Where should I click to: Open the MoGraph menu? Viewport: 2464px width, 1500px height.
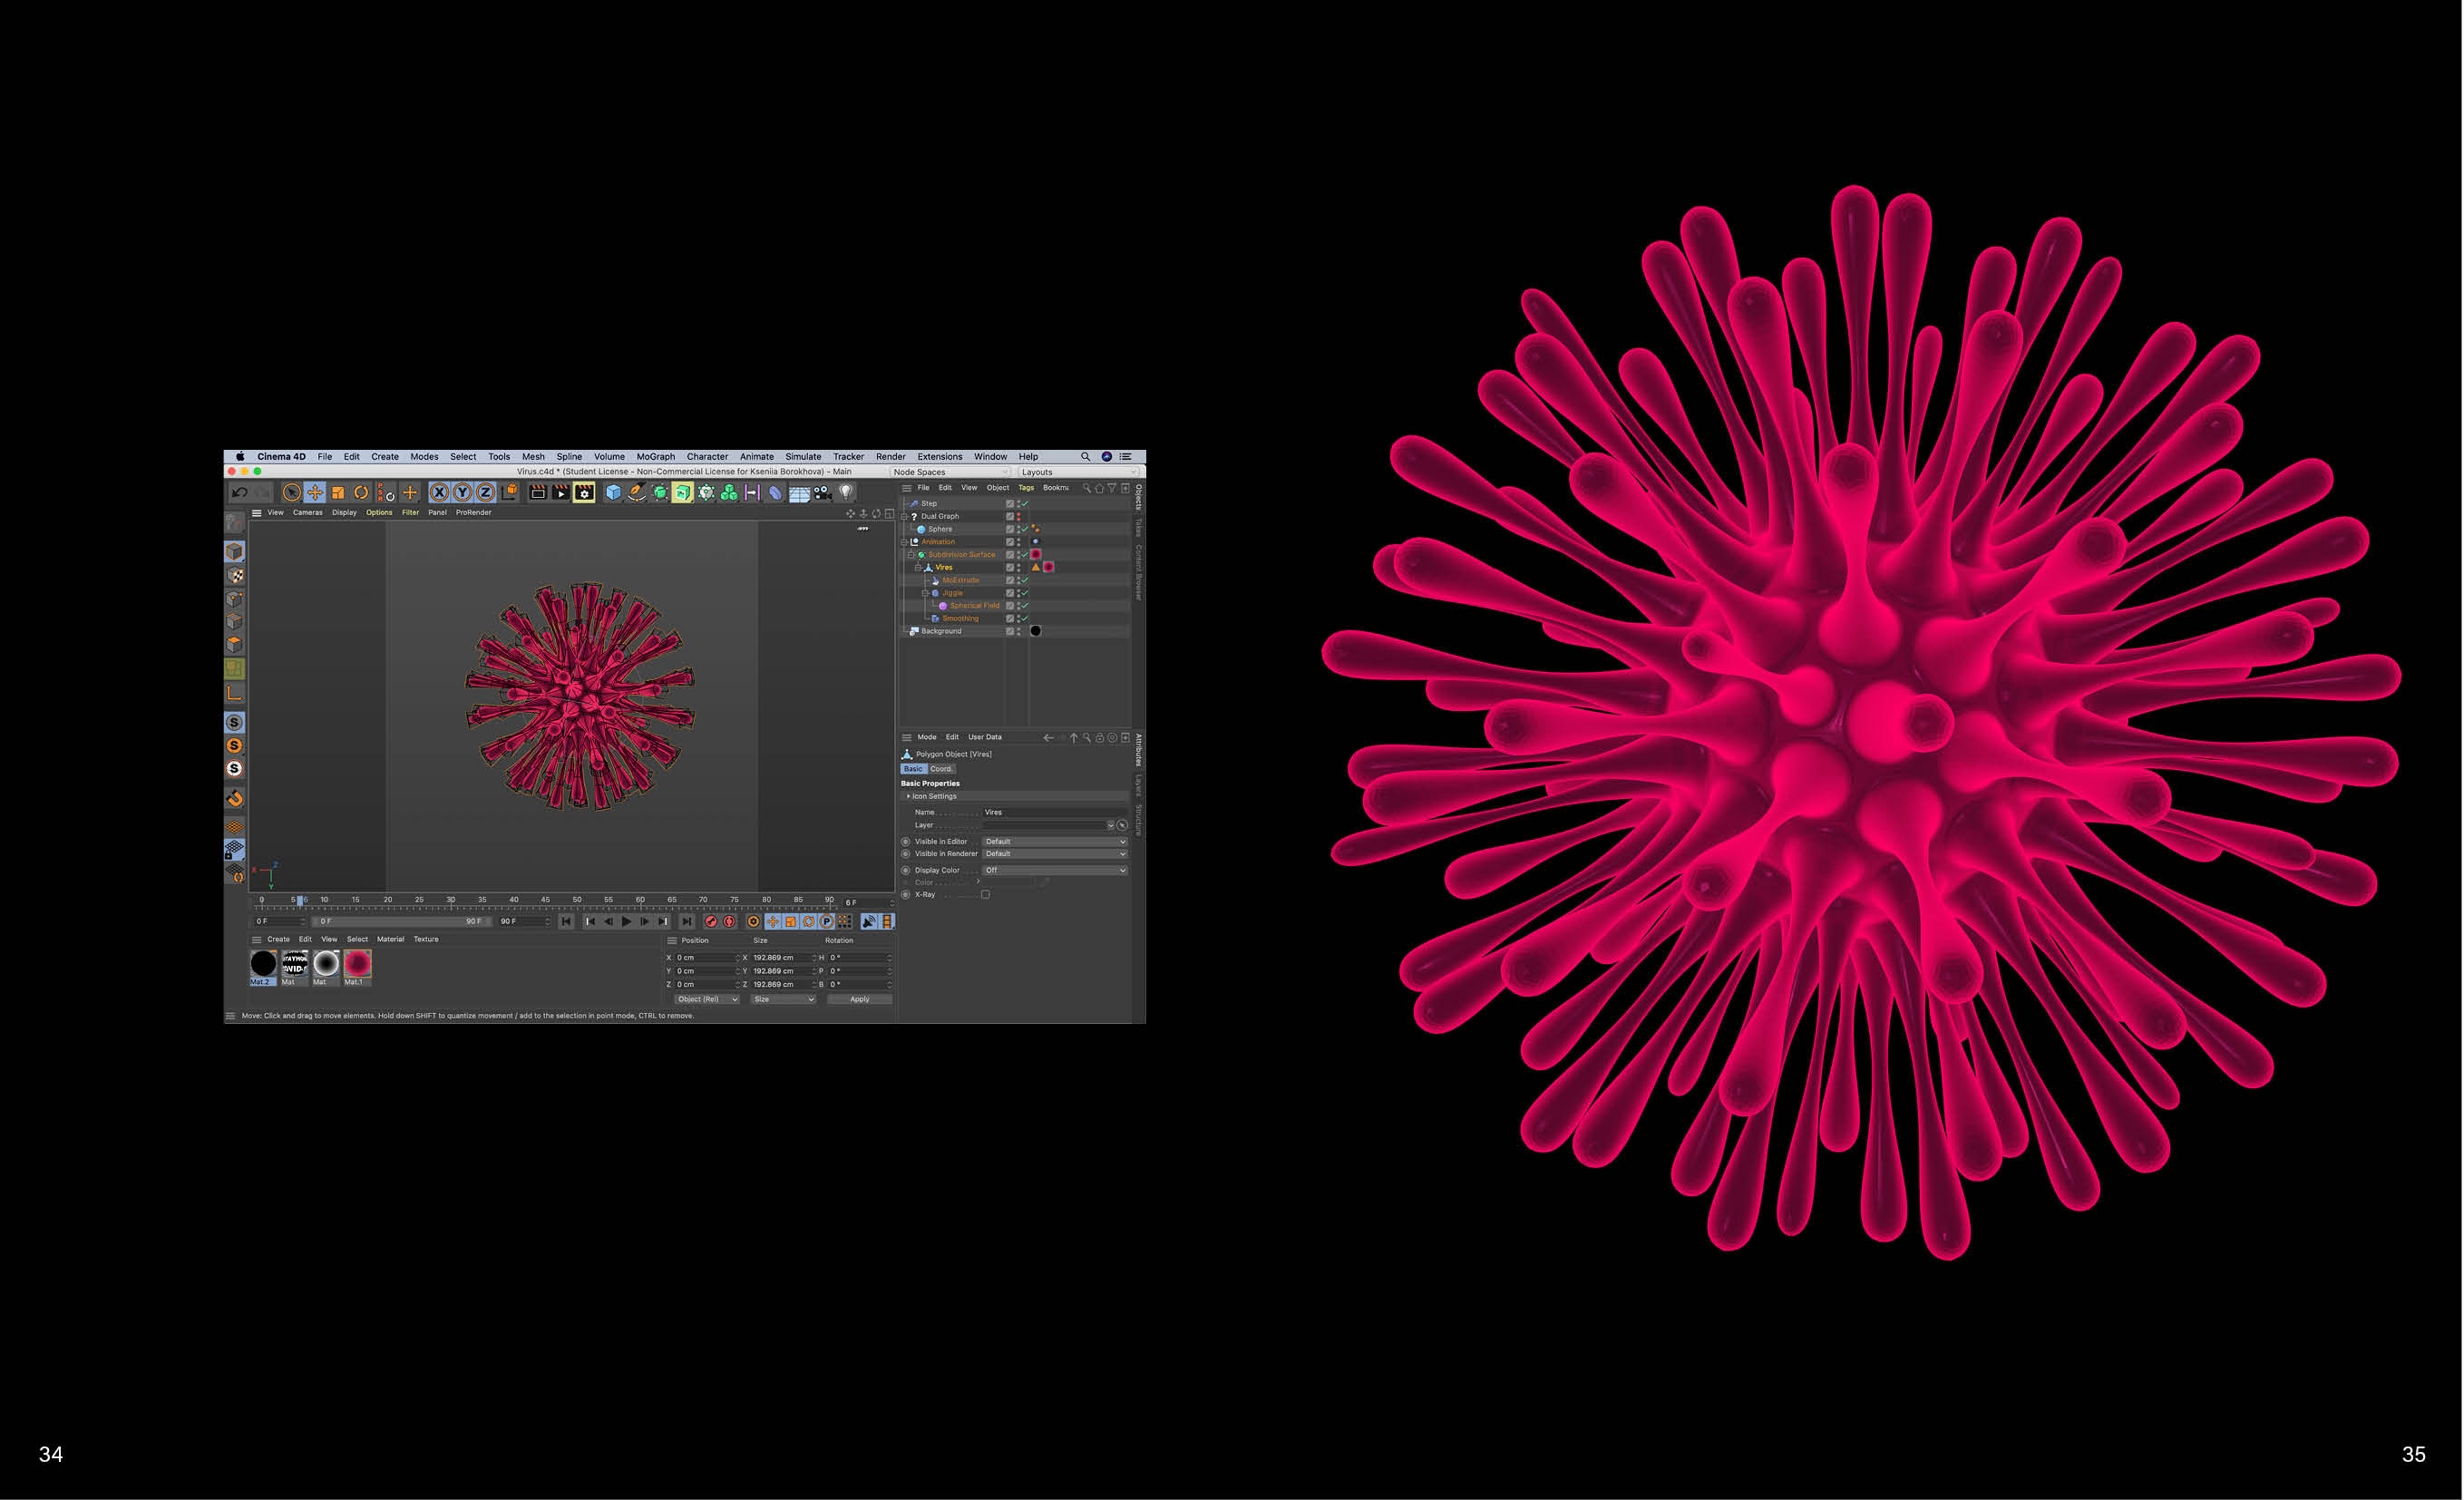click(655, 457)
